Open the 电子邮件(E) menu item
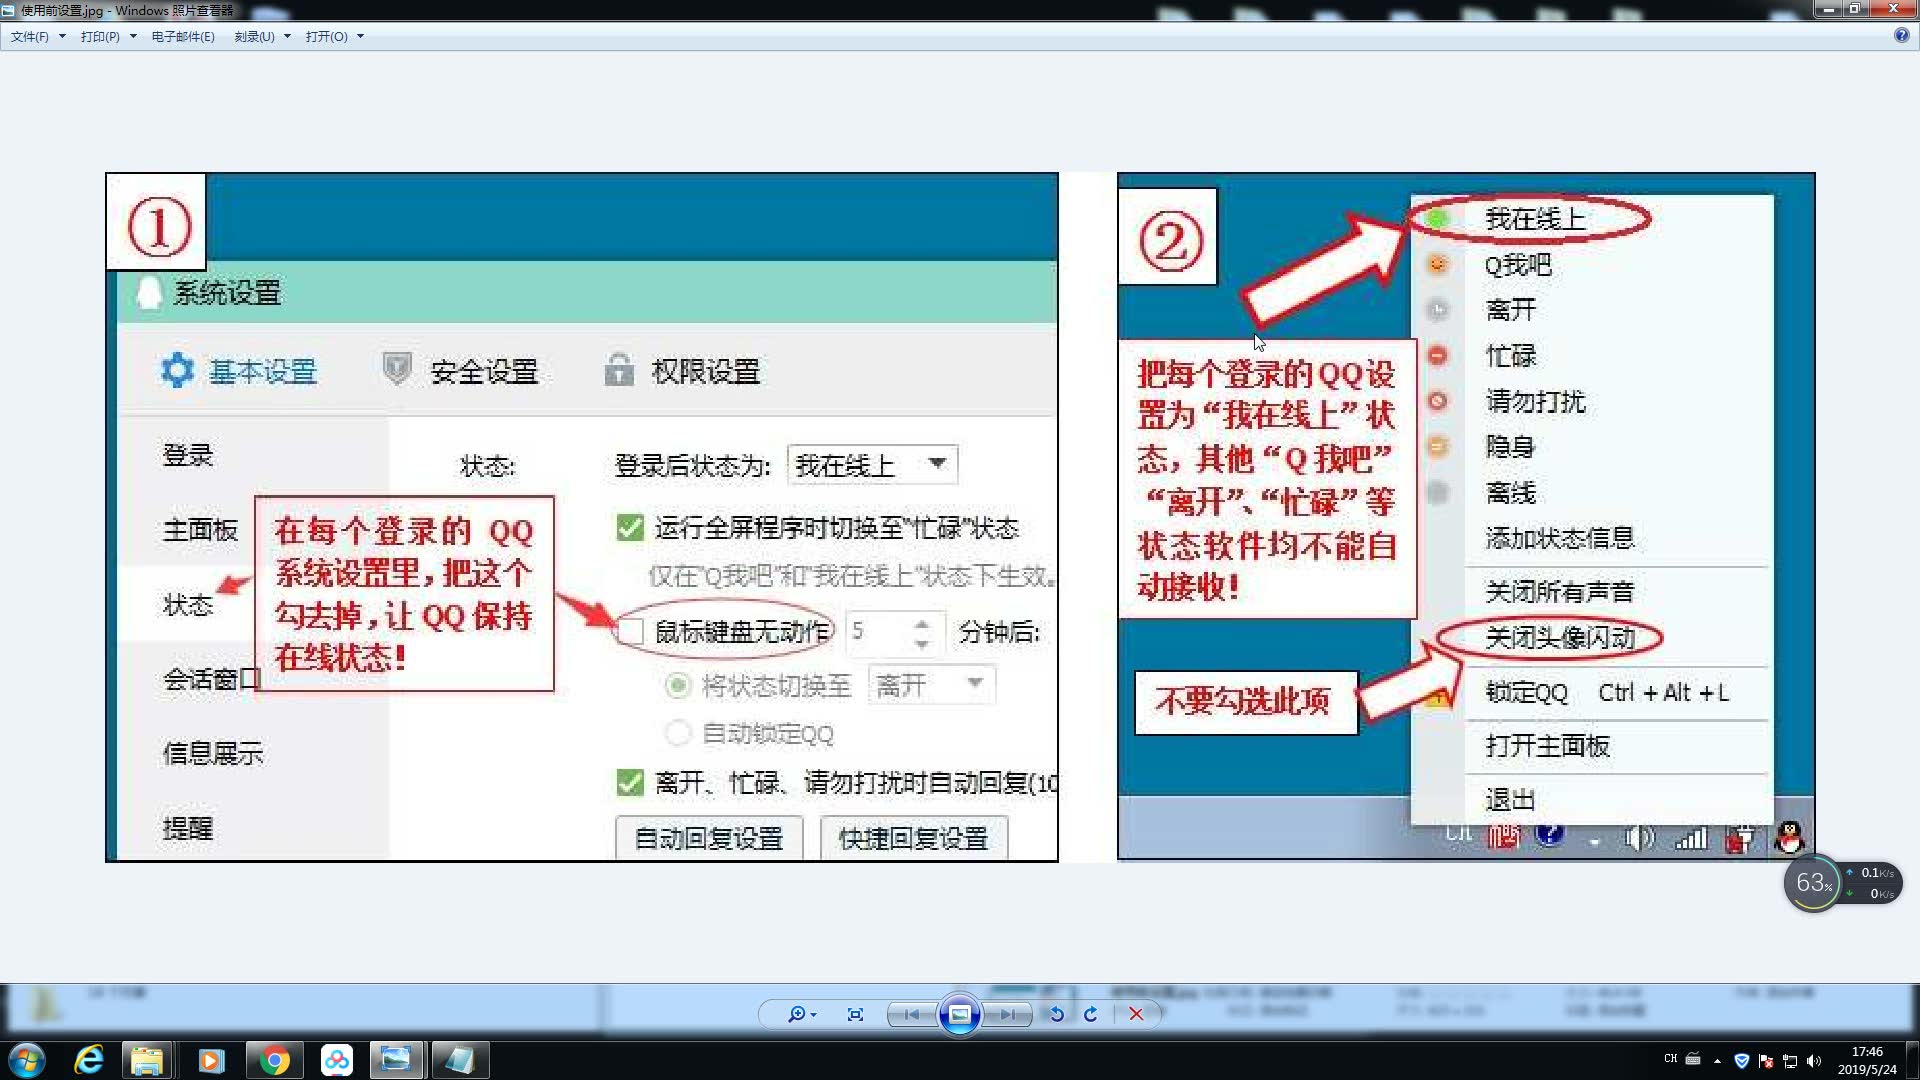This screenshot has height=1080, width=1920. pyautogui.click(x=183, y=36)
